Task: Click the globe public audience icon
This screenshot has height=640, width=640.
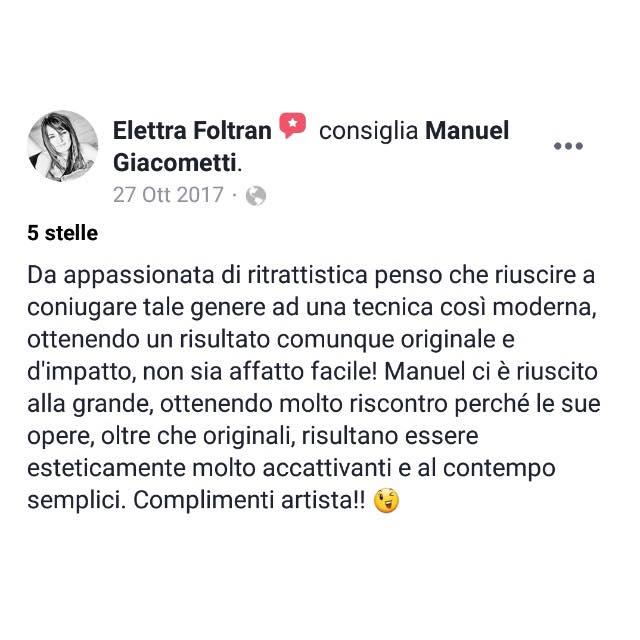Action: pyautogui.click(x=256, y=196)
